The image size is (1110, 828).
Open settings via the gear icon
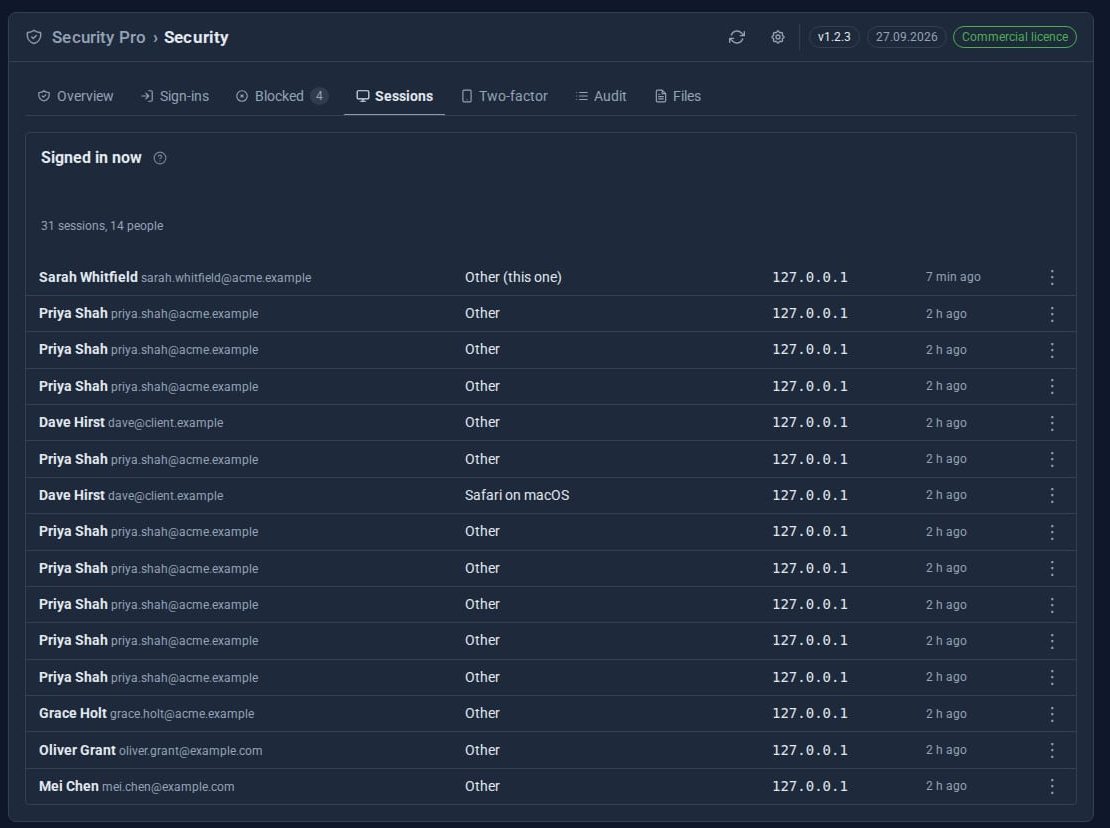click(777, 37)
